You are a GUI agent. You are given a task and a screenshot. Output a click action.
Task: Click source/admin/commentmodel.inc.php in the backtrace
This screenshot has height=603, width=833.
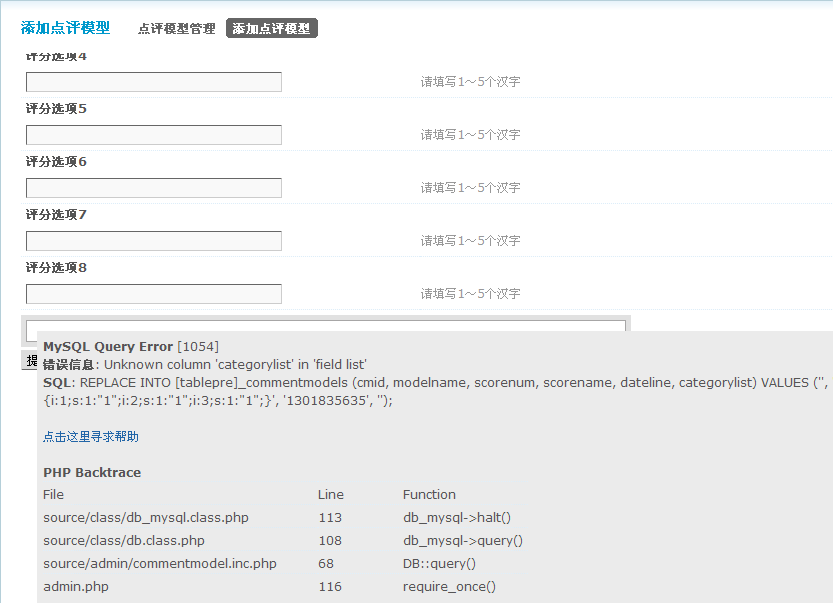coord(160,564)
